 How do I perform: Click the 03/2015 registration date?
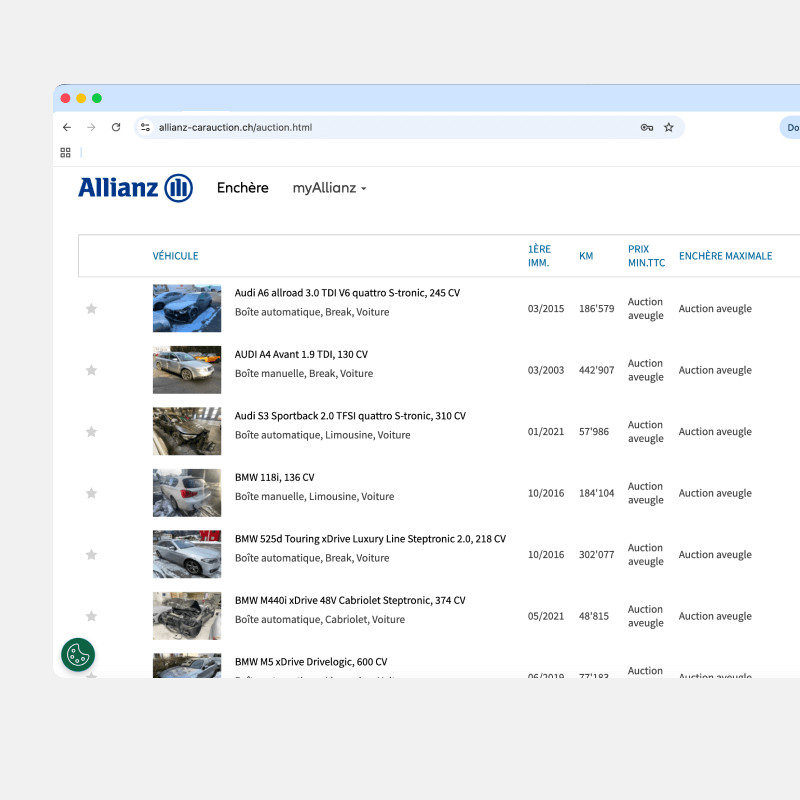(546, 309)
